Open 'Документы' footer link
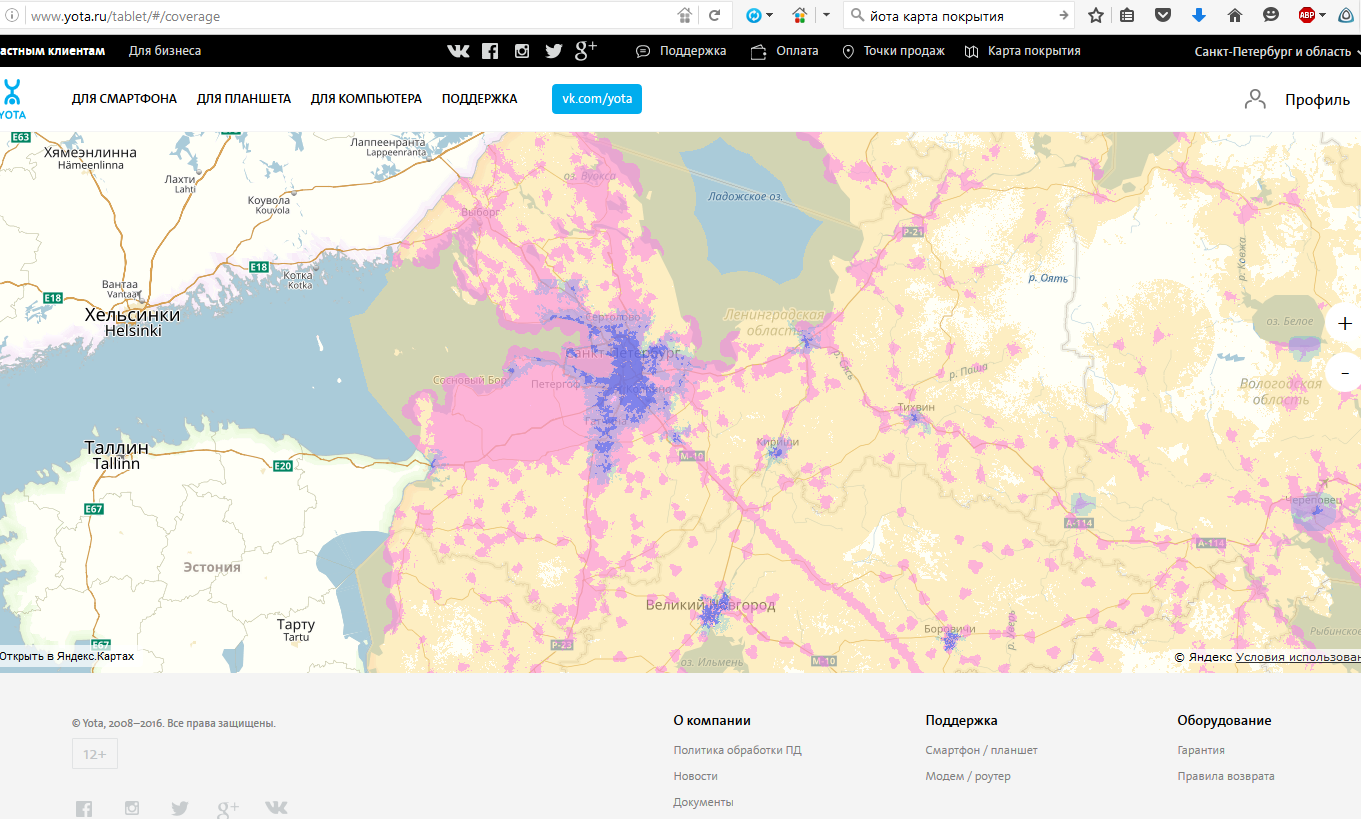Screen dimensions: 1361x819 click(x=703, y=802)
